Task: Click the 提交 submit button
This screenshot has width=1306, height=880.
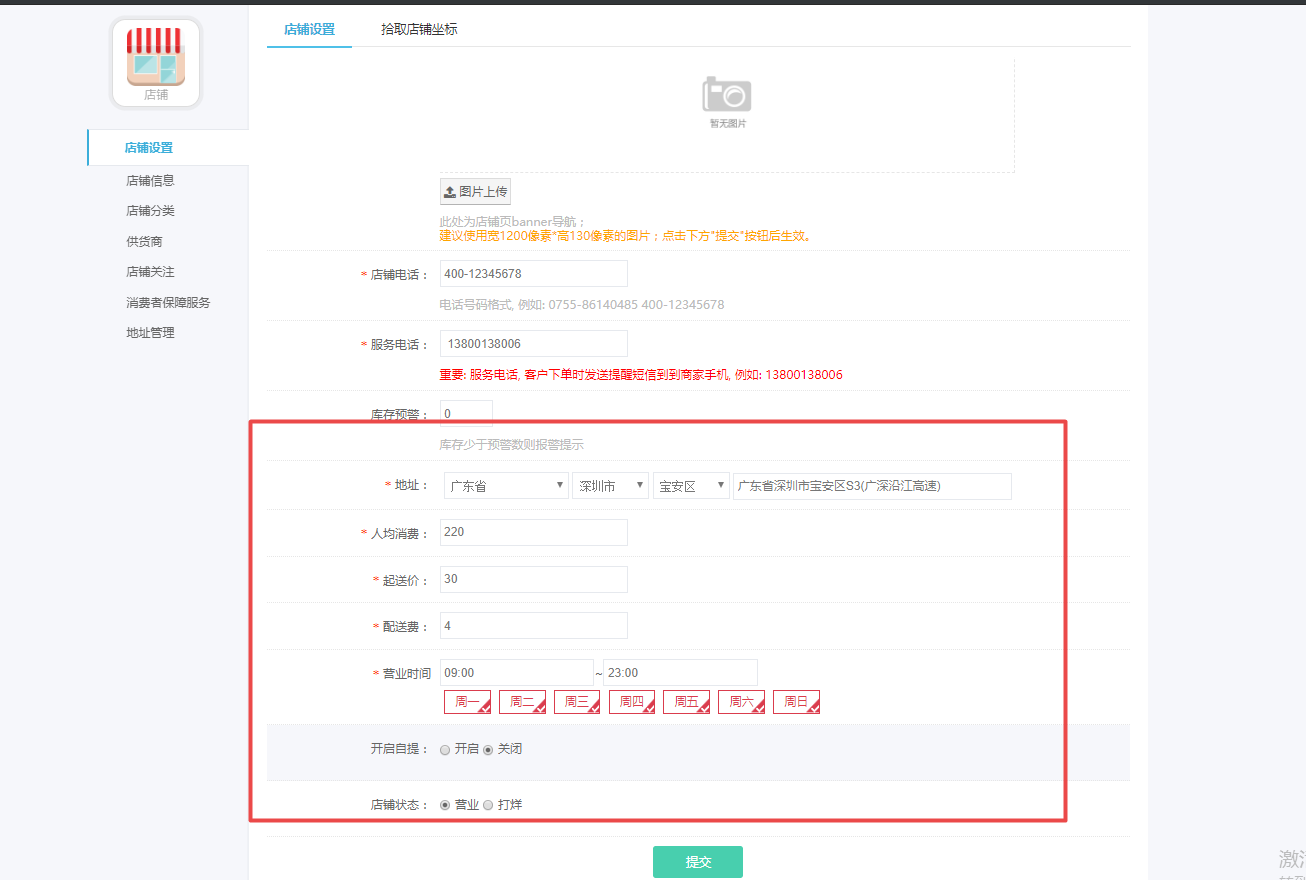Action: (697, 861)
